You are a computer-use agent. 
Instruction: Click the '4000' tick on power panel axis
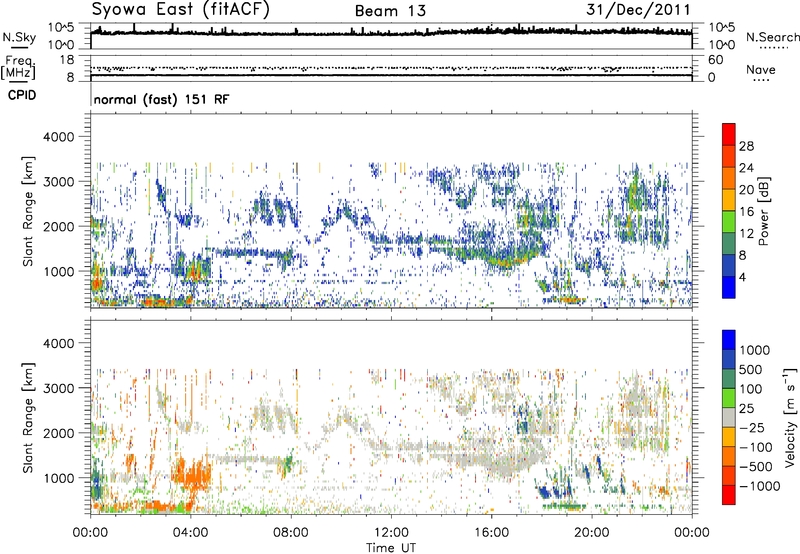[x=61, y=137]
